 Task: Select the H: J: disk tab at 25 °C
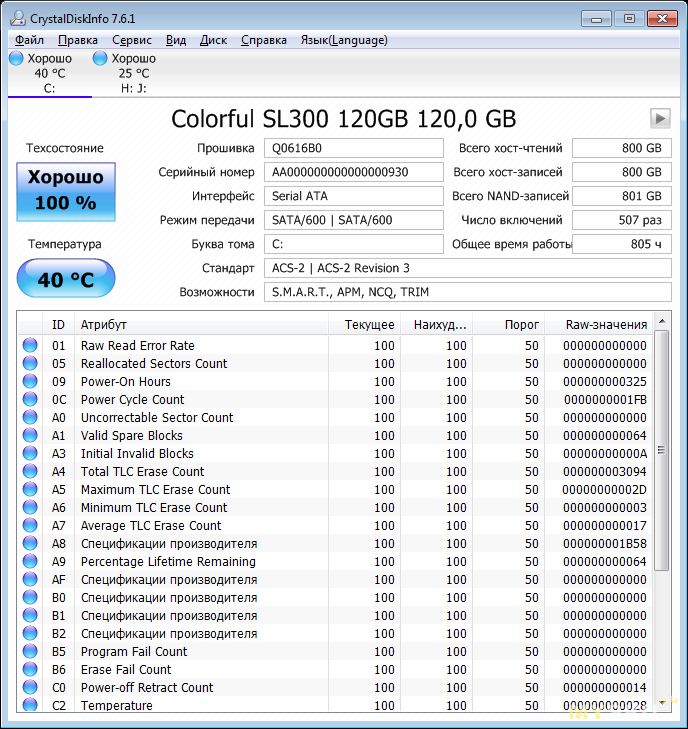133,73
